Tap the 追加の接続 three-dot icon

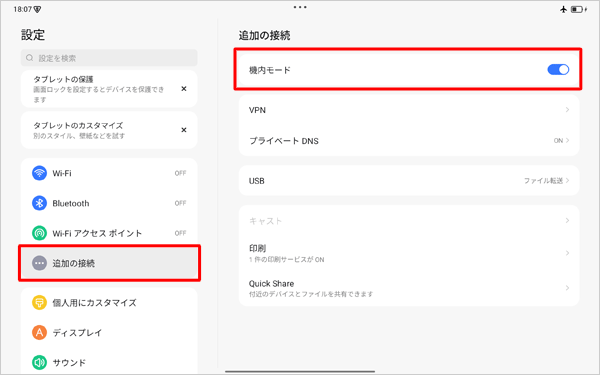click(39, 263)
